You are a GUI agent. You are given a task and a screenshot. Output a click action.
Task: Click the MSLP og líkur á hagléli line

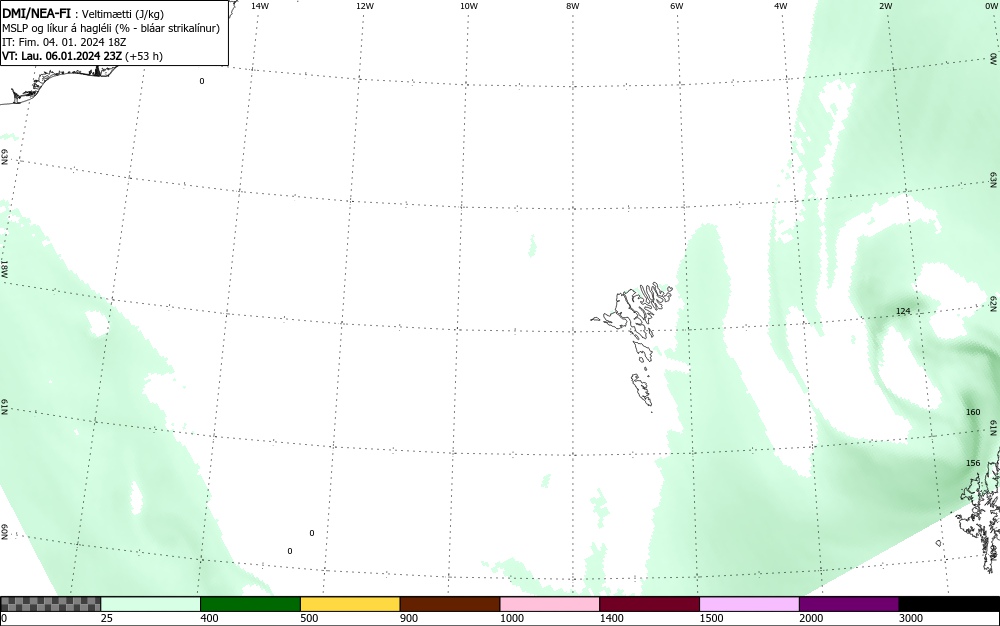111,28
